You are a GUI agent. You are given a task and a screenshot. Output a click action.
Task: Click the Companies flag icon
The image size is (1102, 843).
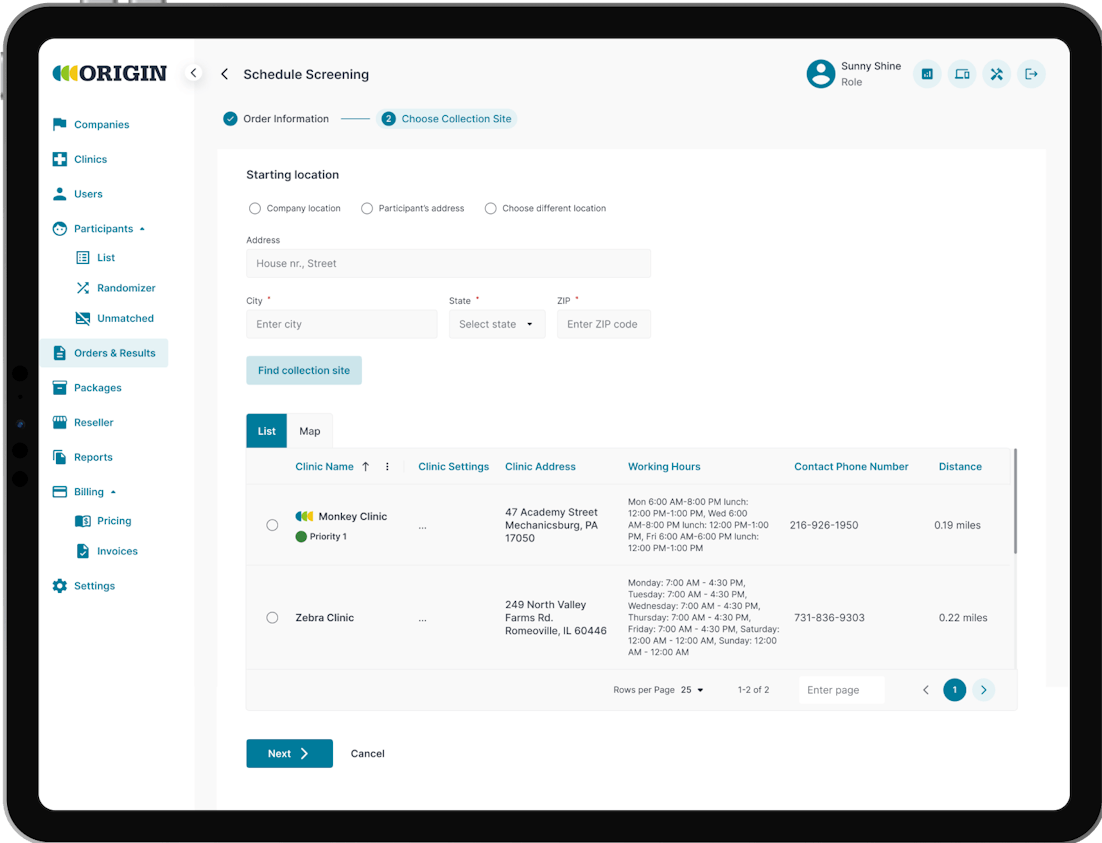pos(60,124)
